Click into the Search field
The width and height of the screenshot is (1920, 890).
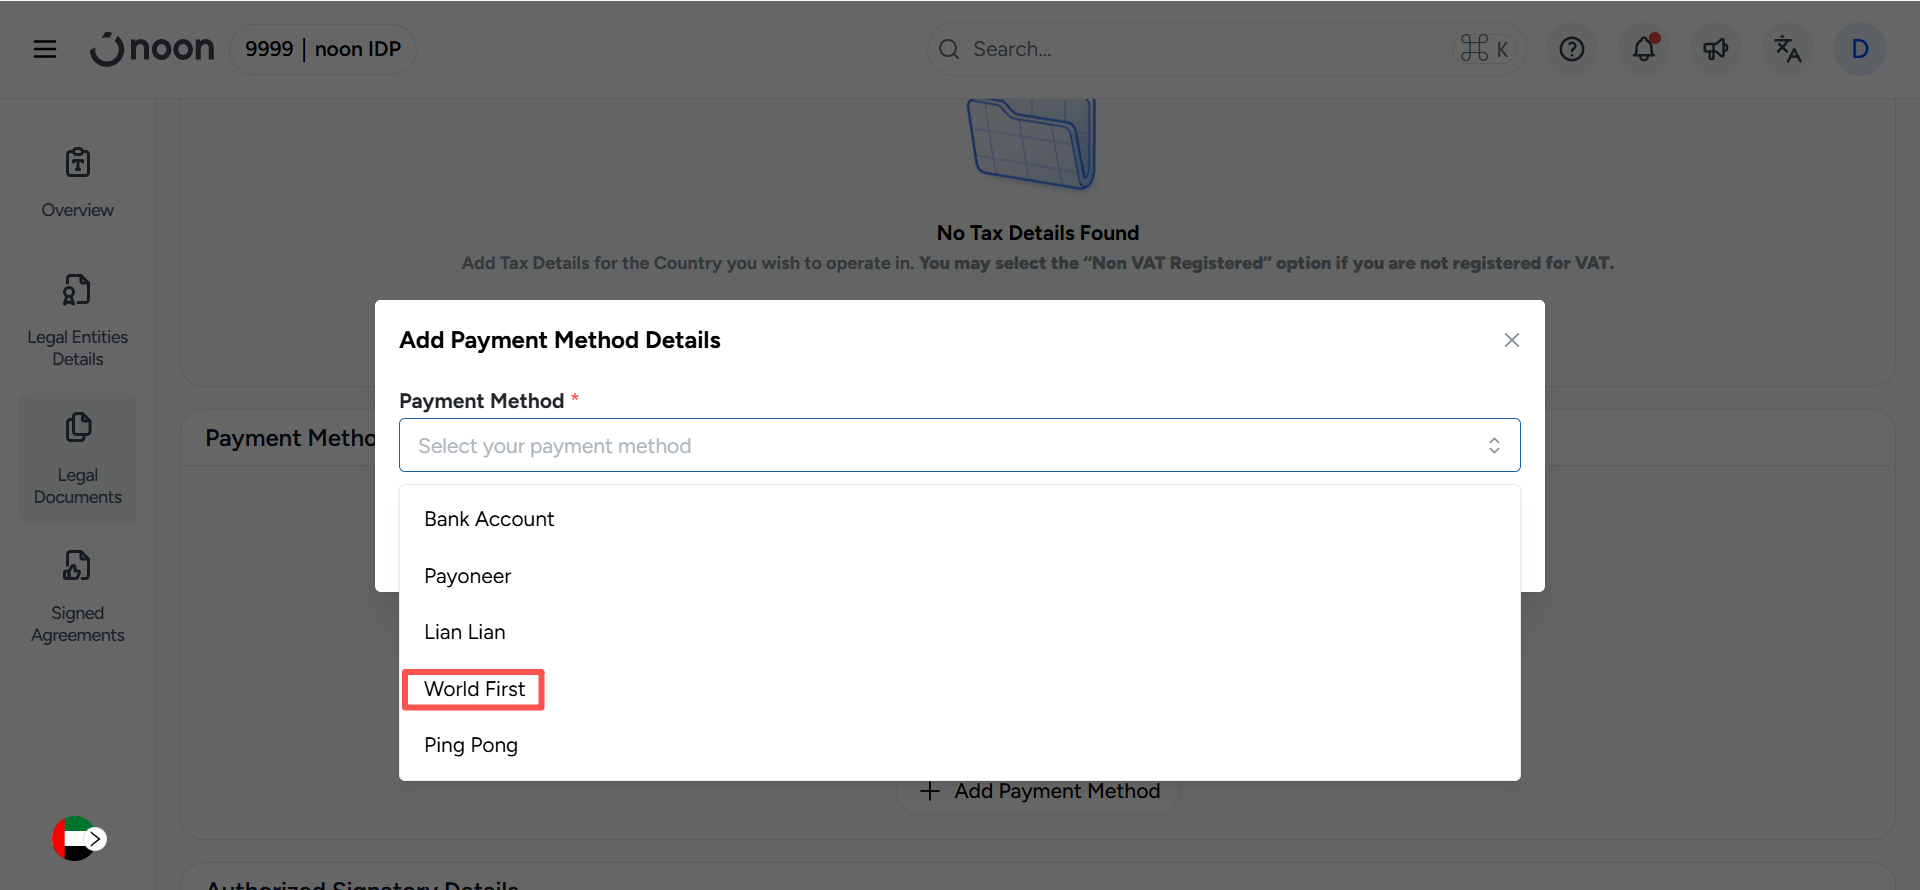tap(1200, 49)
